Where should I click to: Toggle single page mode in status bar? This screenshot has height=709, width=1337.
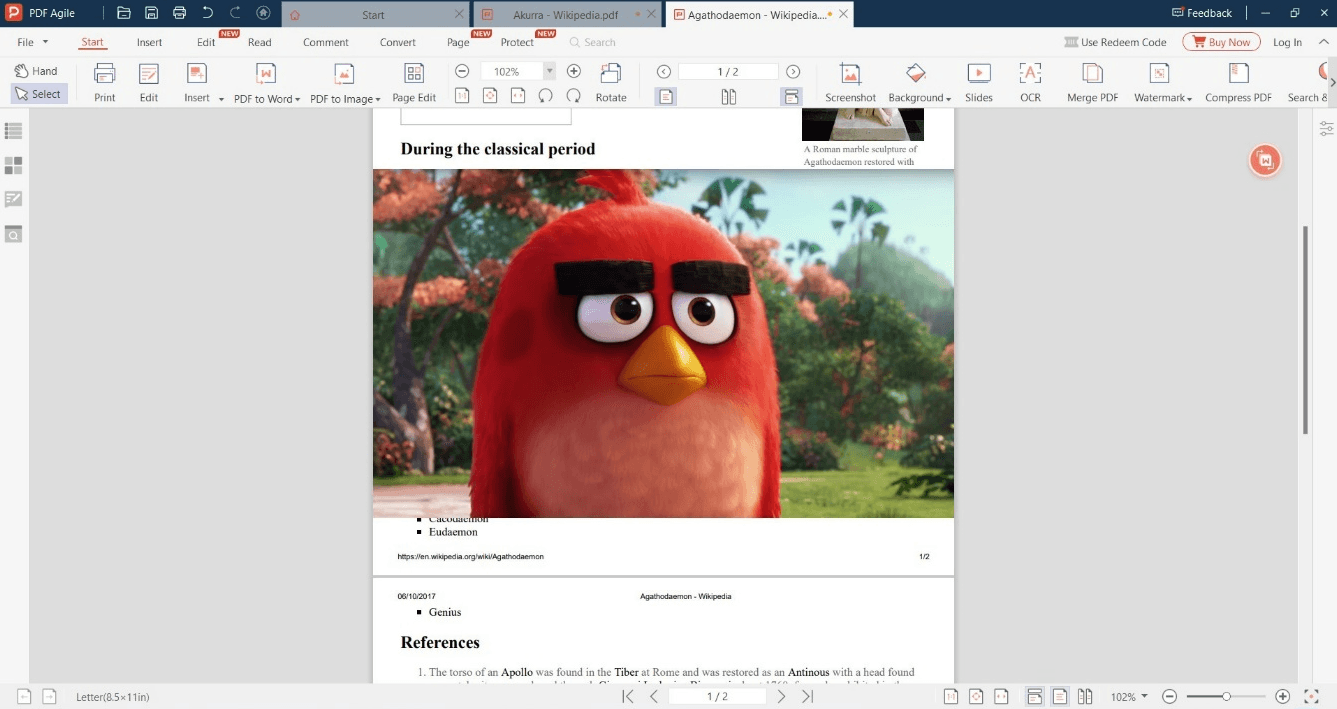click(x=1060, y=696)
